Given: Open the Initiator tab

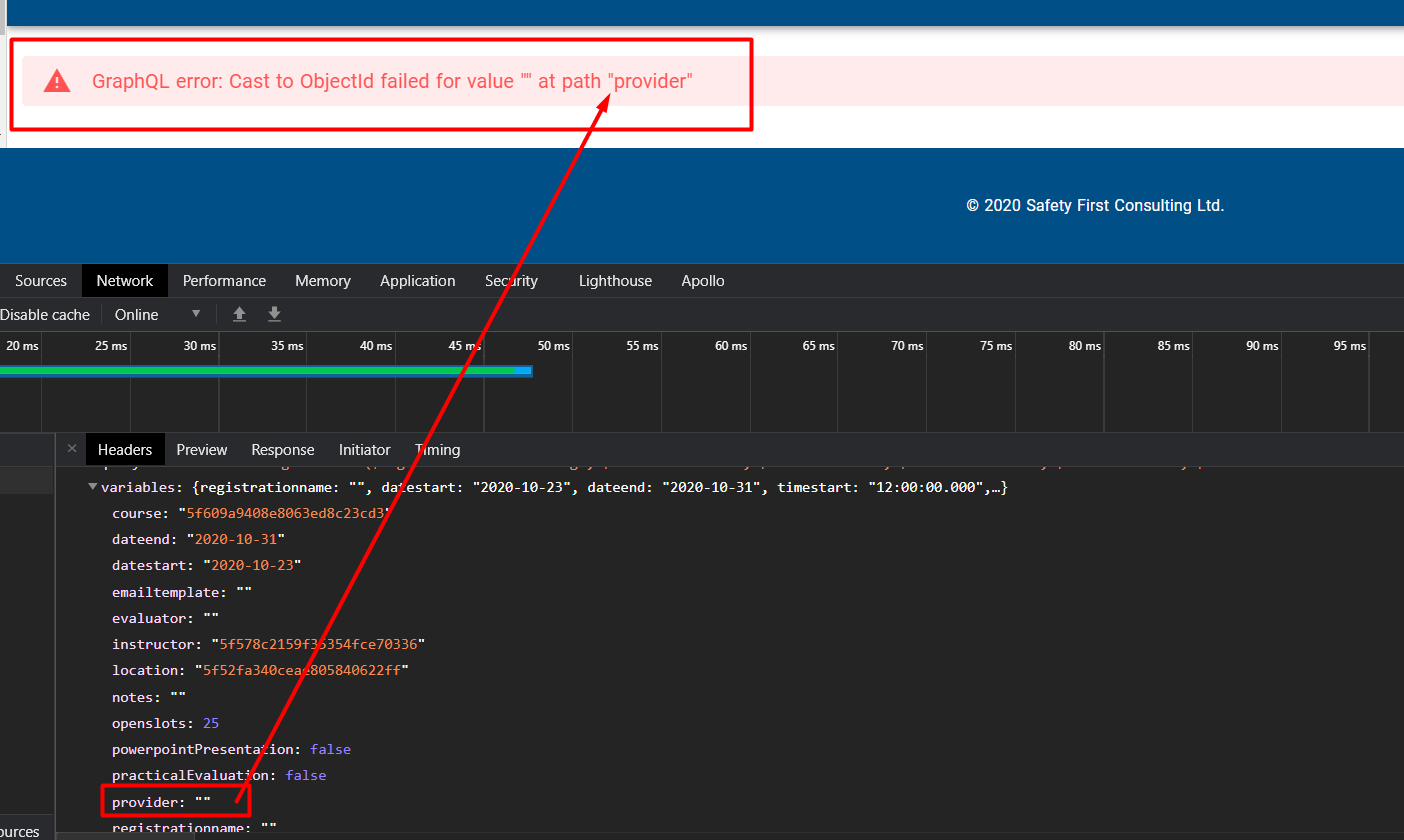Looking at the screenshot, I should pos(365,449).
